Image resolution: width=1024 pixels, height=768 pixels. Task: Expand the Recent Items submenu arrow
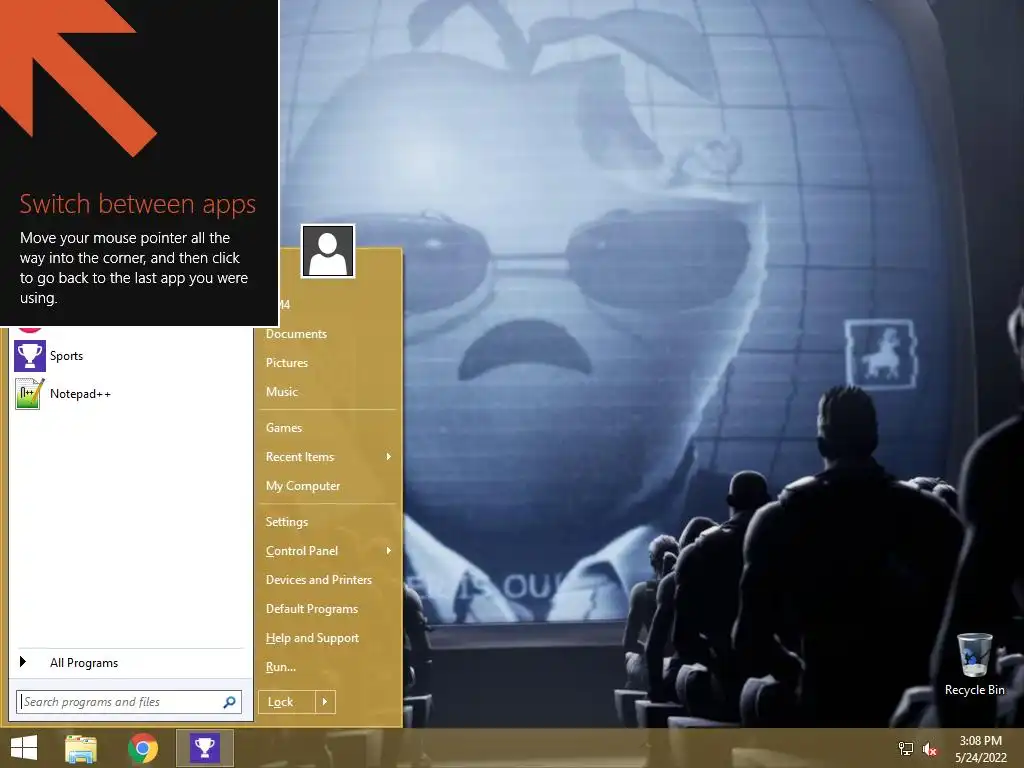pos(389,456)
